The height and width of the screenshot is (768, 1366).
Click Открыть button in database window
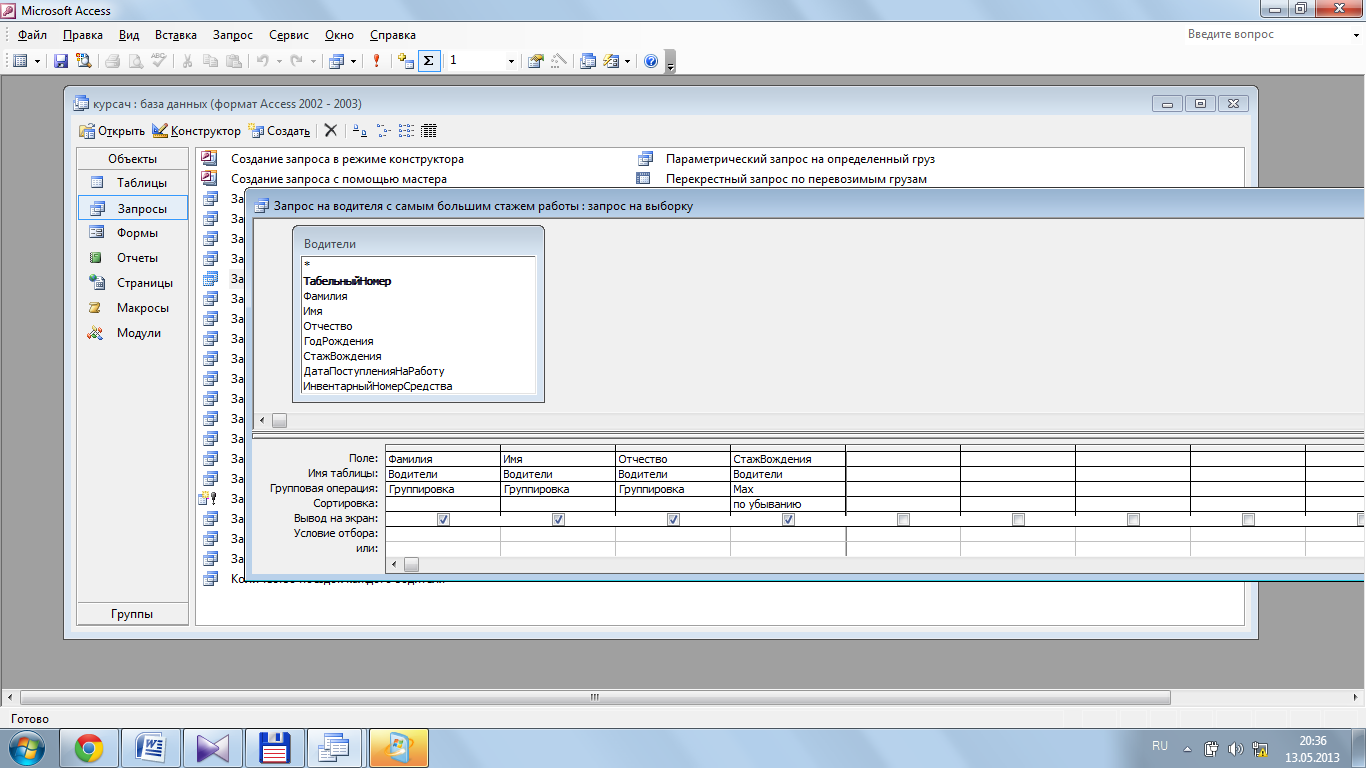[112, 130]
